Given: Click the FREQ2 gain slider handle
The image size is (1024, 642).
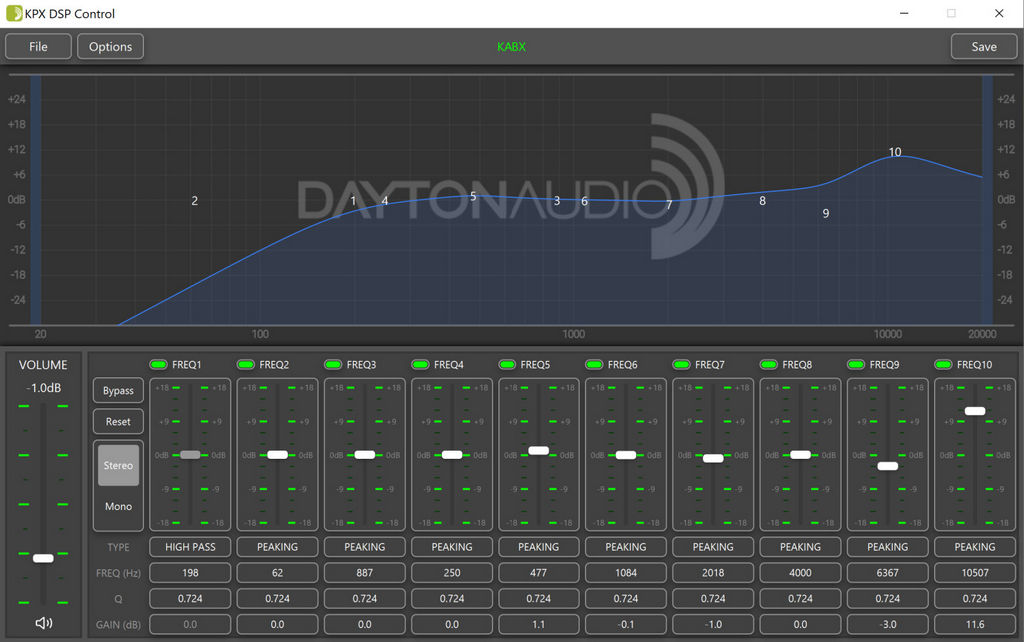Looking at the screenshot, I should coord(278,455).
